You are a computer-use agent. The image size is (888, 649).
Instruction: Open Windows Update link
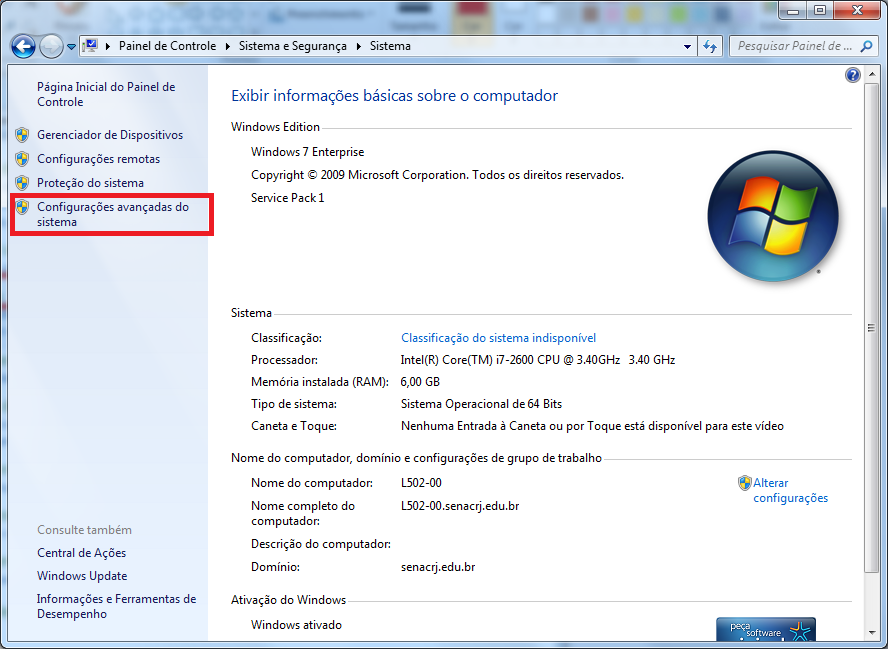tap(82, 576)
